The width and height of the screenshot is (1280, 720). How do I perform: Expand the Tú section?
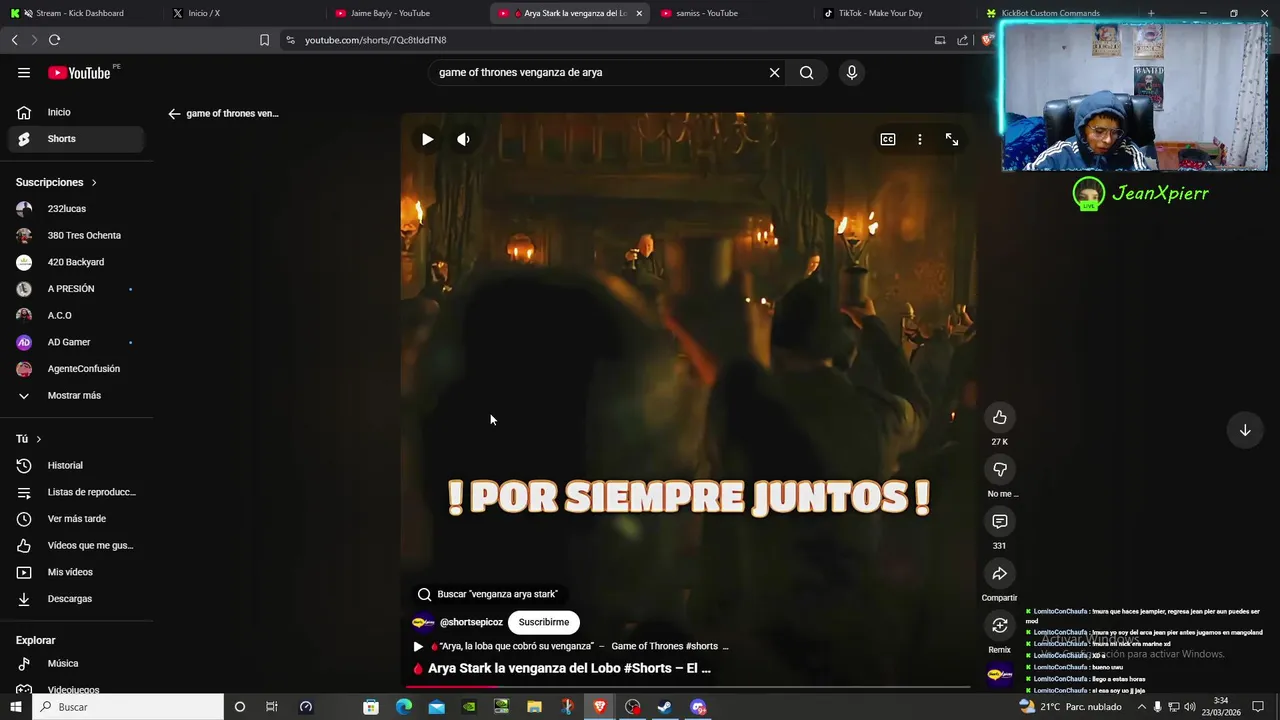point(29,439)
